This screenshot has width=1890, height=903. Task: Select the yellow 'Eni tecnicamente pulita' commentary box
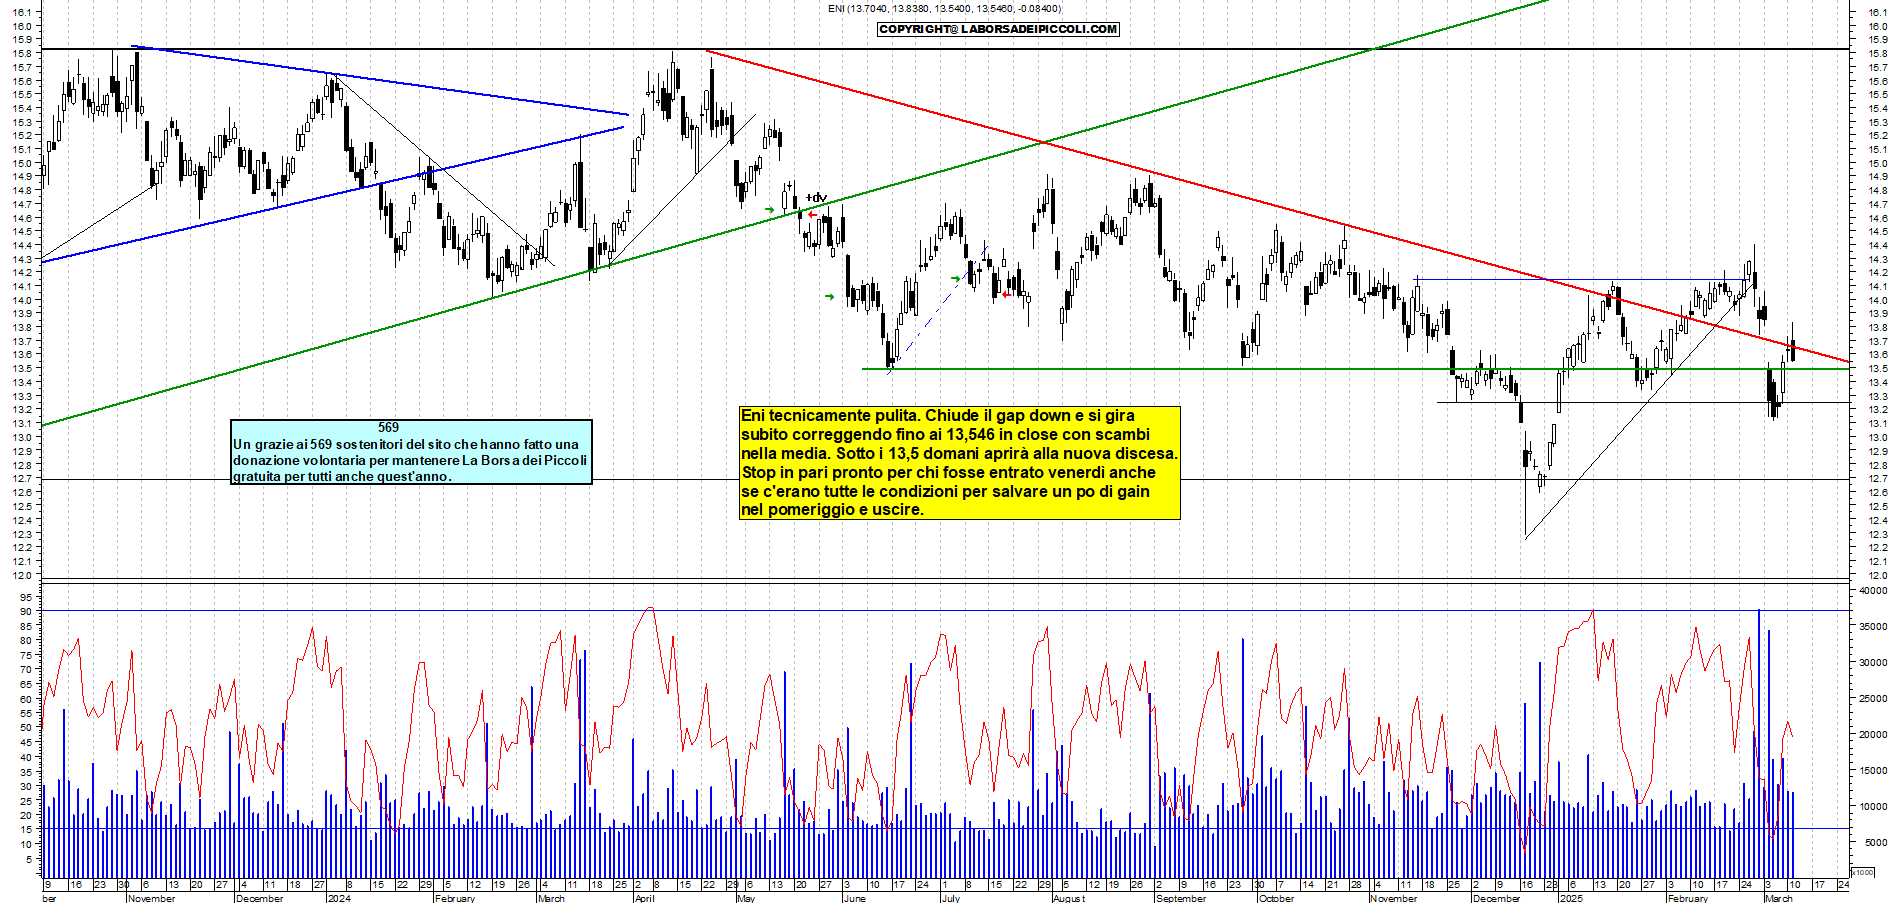click(x=959, y=462)
